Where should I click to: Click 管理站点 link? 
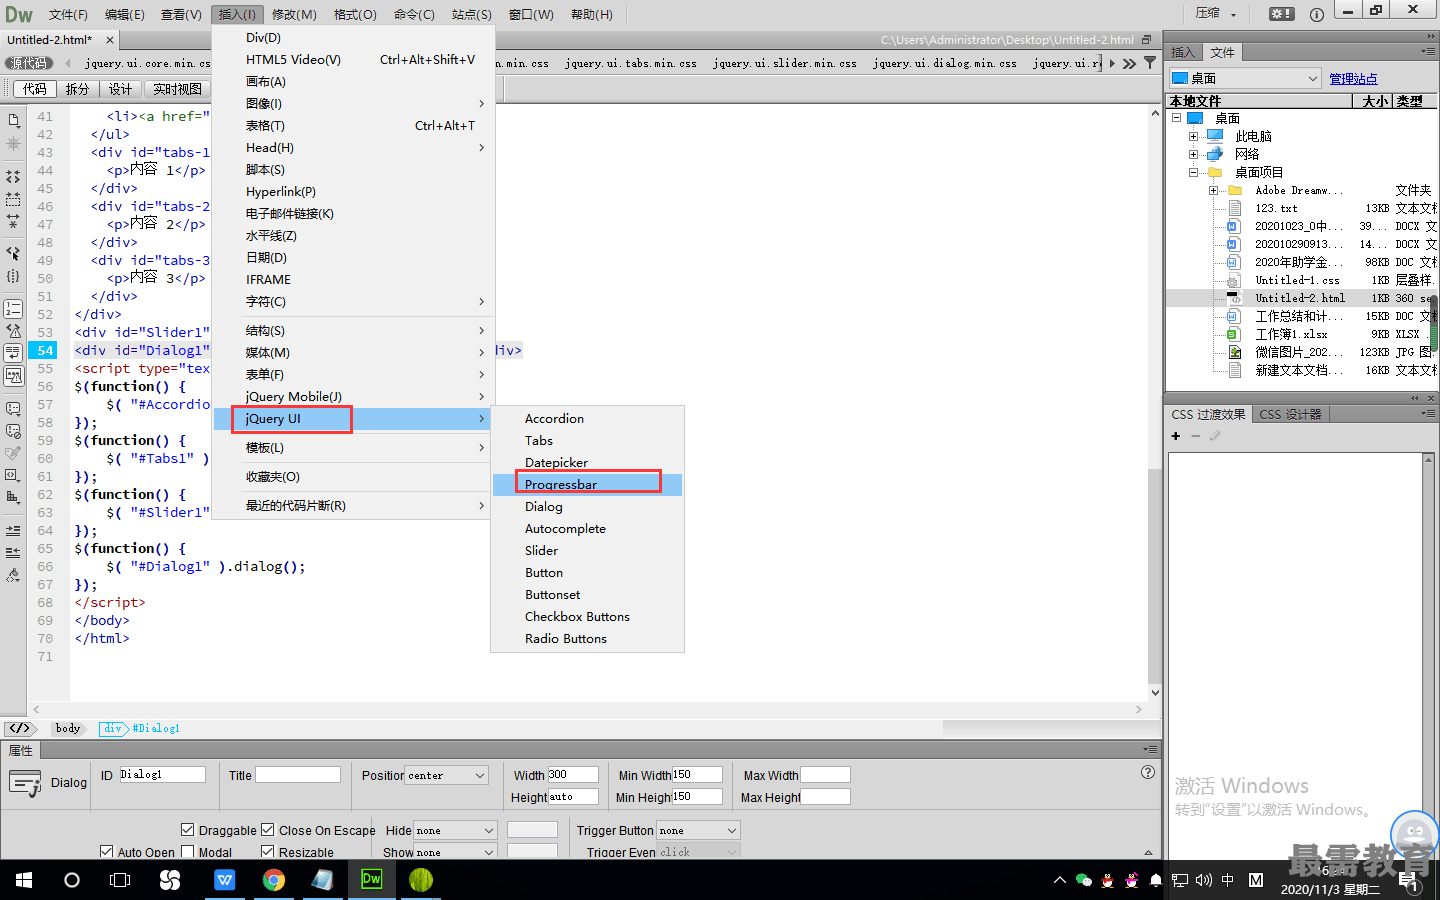[1353, 78]
